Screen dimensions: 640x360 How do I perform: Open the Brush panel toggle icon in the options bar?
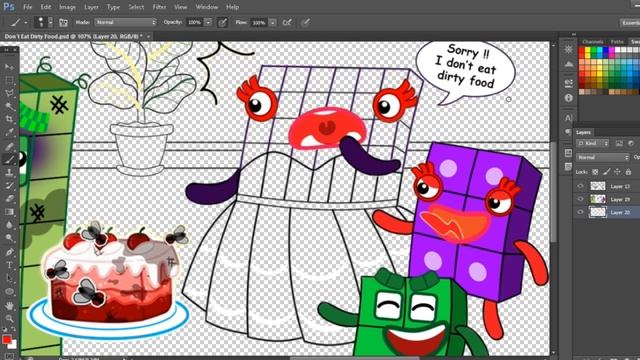(63, 23)
